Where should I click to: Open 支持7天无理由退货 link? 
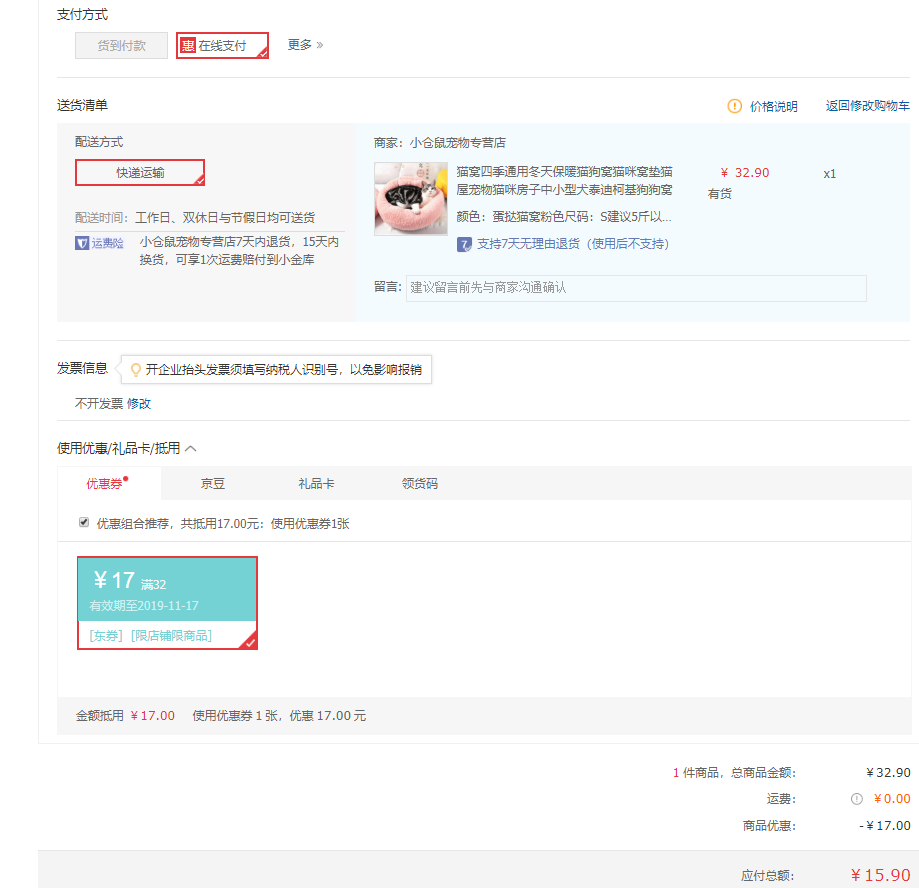[573, 244]
